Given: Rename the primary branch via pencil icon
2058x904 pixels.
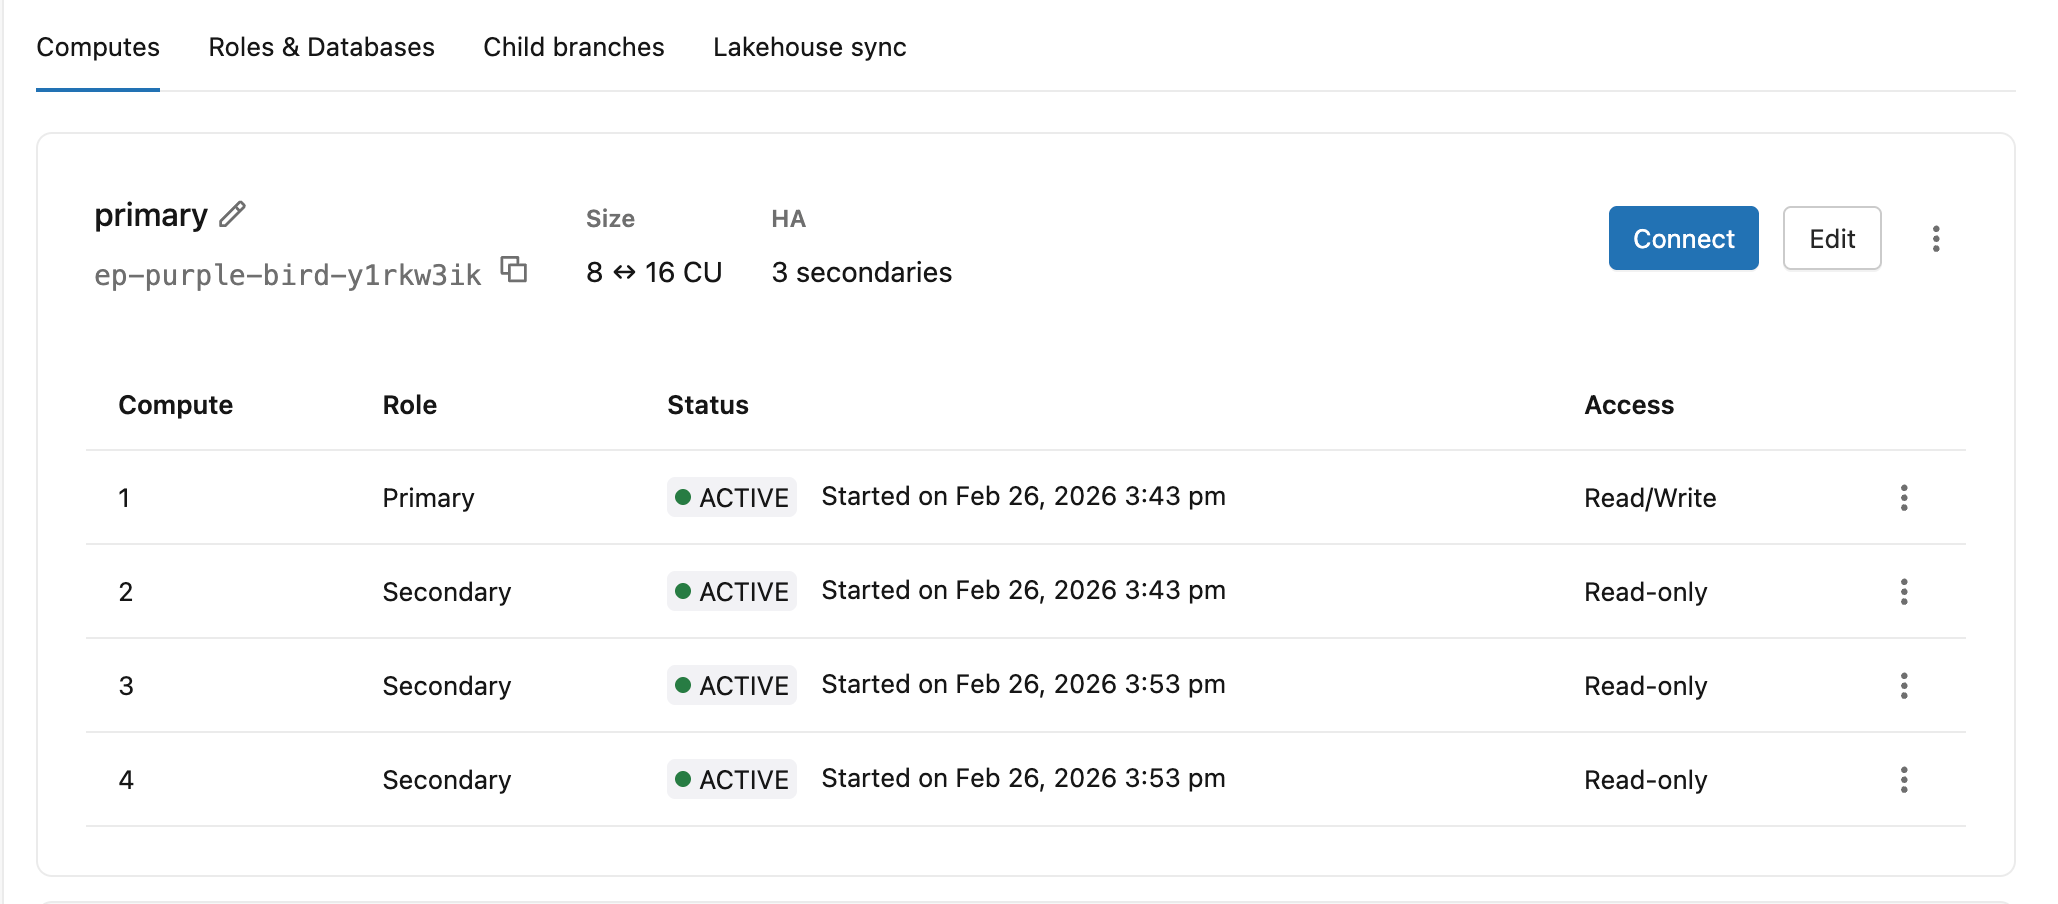Looking at the screenshot, I should pos(231,214).
